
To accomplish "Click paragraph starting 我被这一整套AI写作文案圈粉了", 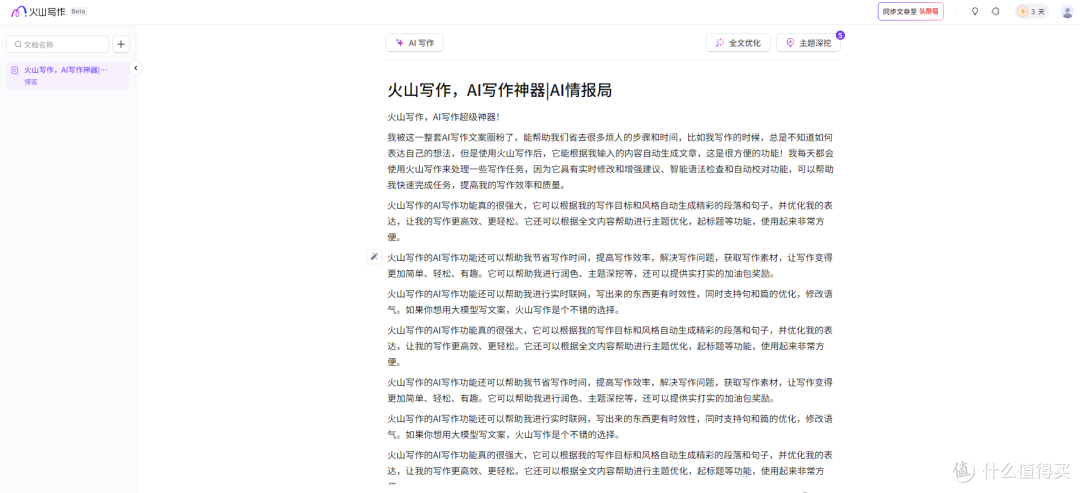I will click(610, 161).
